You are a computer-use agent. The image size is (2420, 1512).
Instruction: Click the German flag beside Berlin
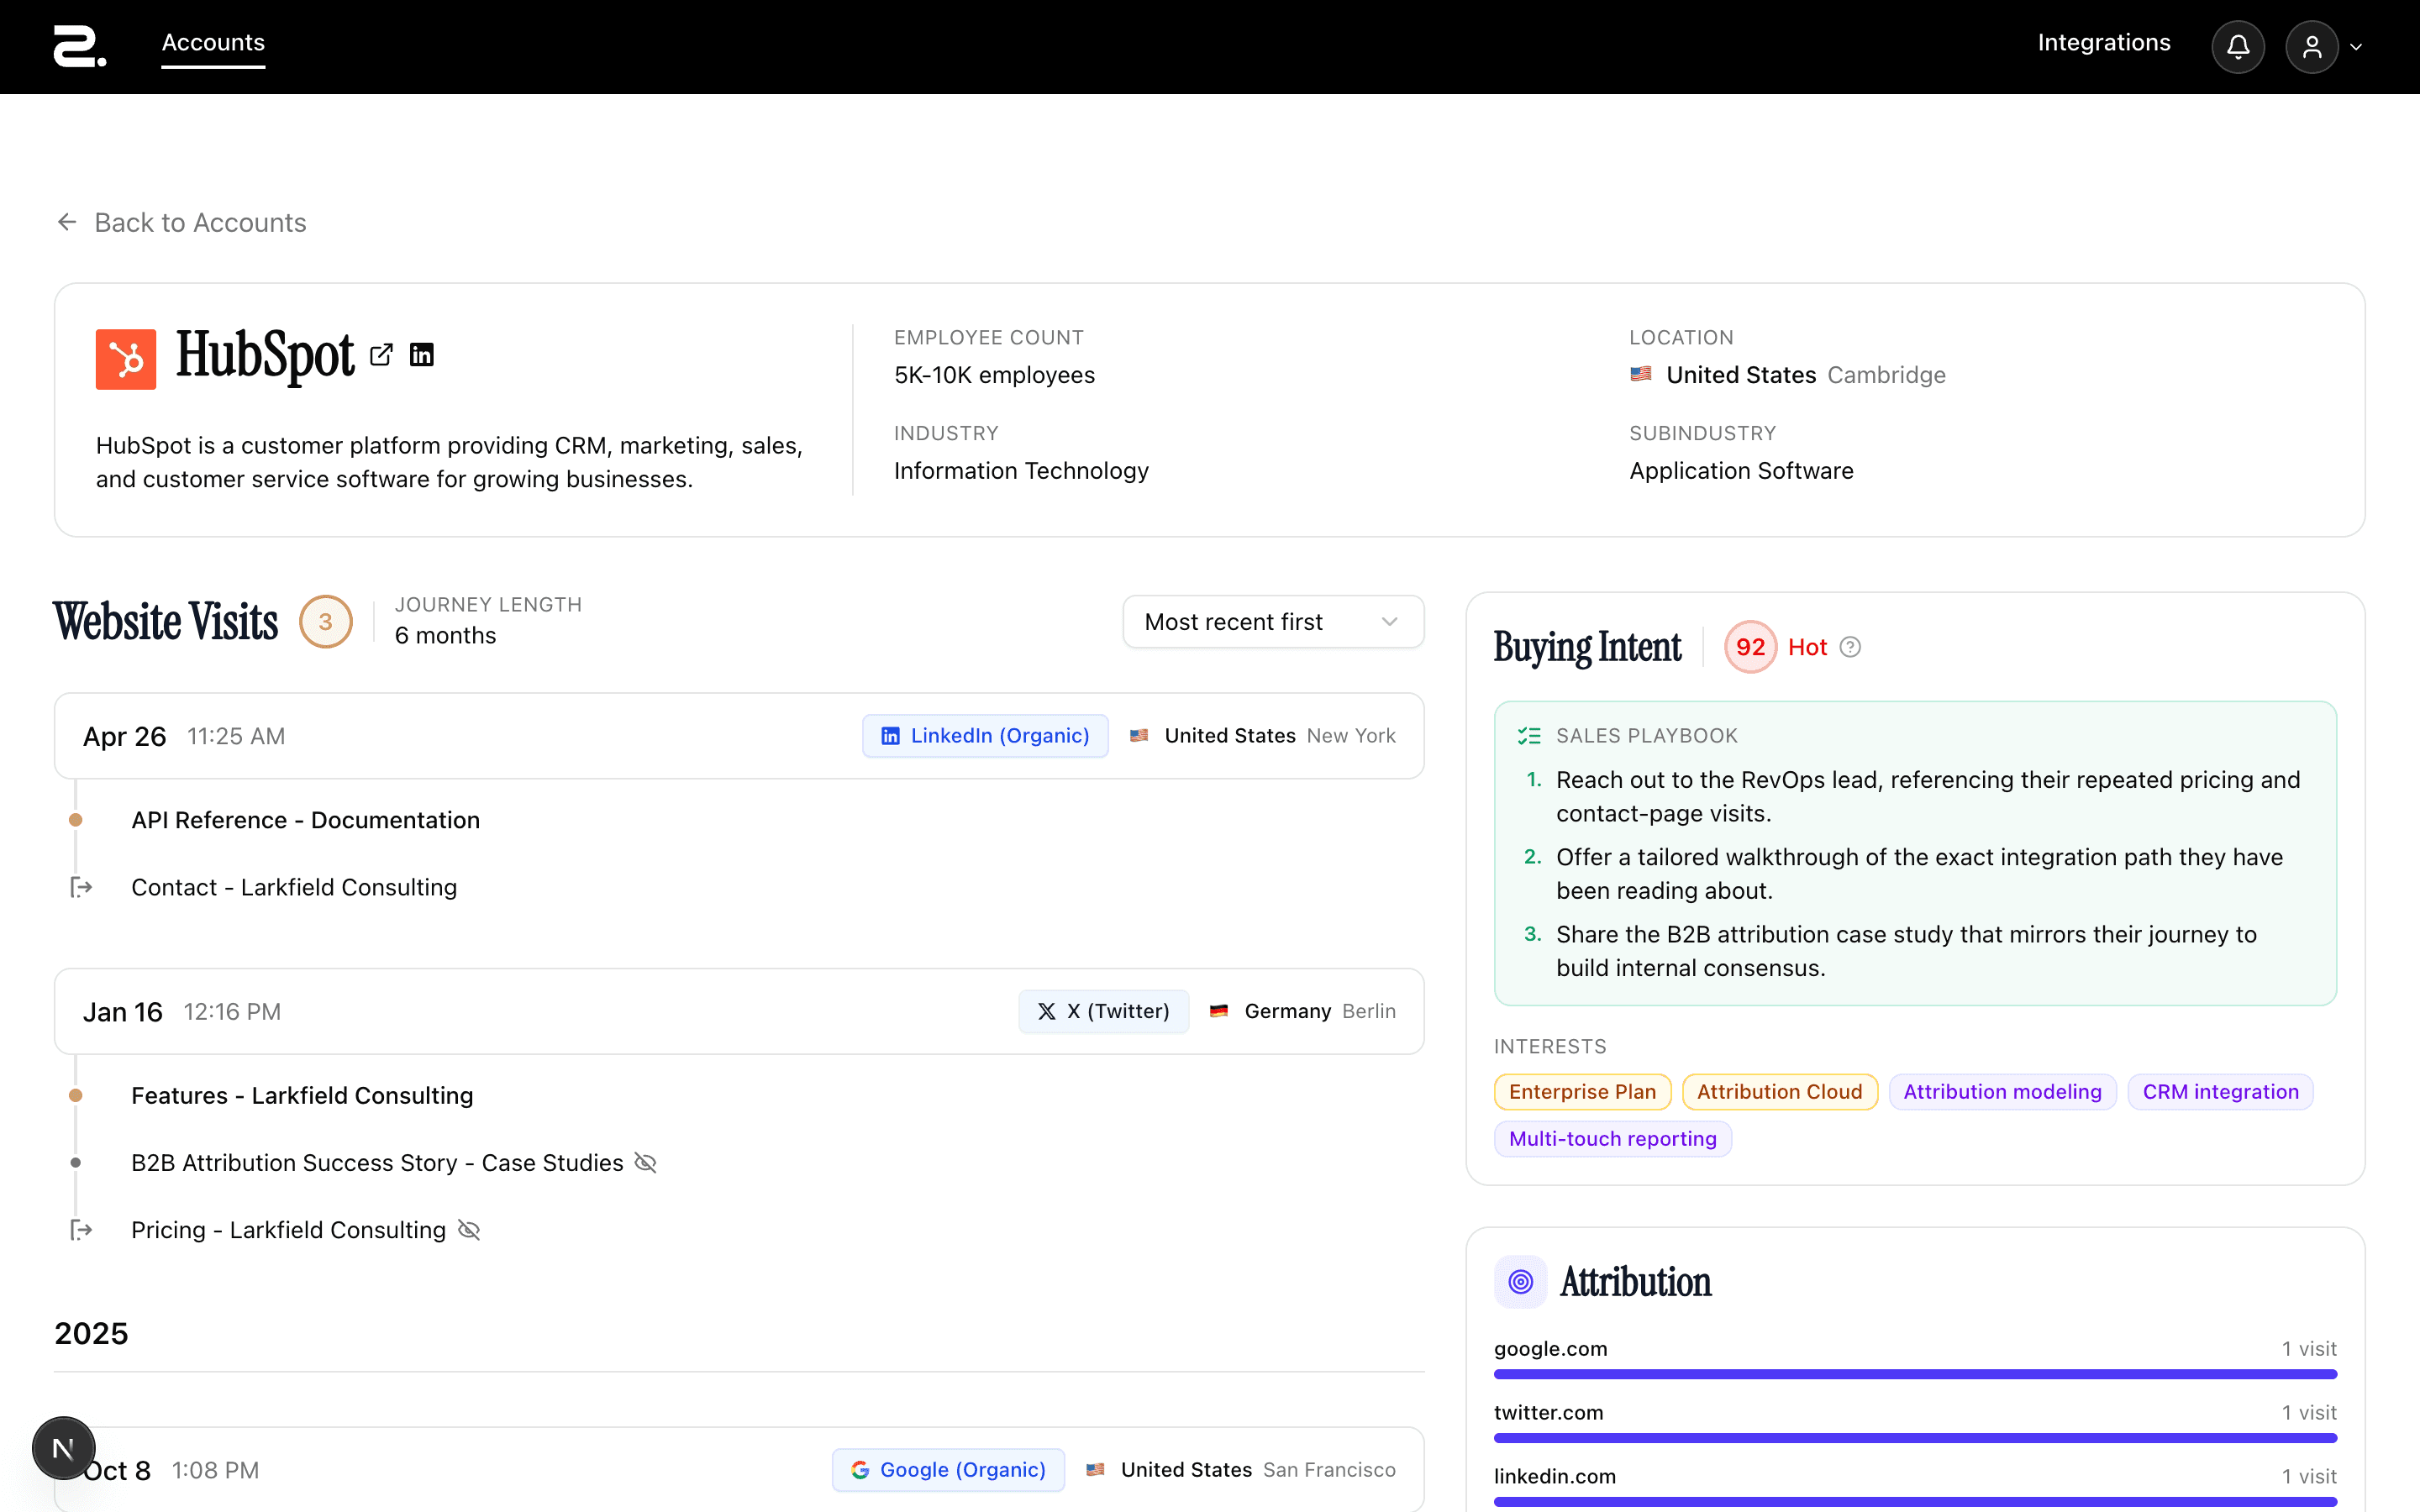1218,1011
